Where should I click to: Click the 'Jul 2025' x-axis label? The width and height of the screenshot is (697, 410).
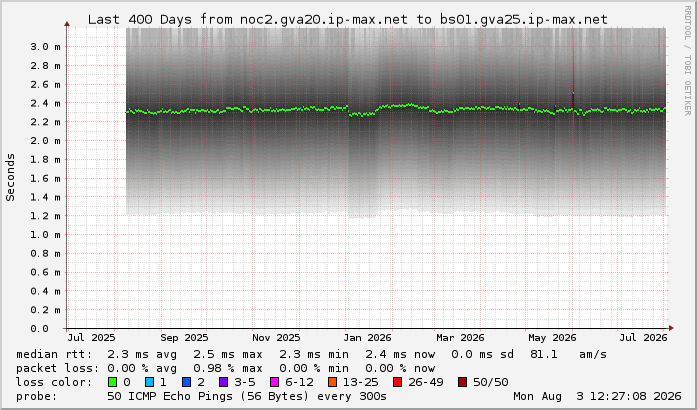coord(92,338)
